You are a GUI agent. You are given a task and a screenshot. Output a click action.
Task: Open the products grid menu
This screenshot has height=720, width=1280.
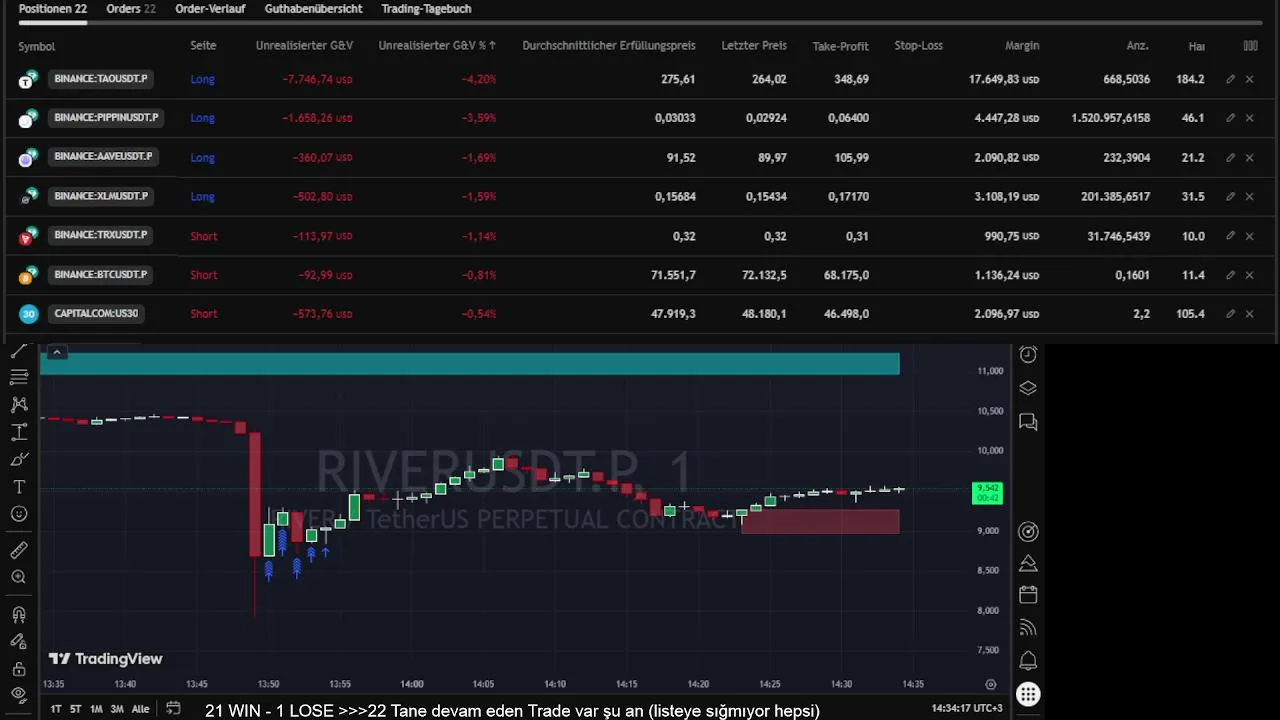[1028, 694]
